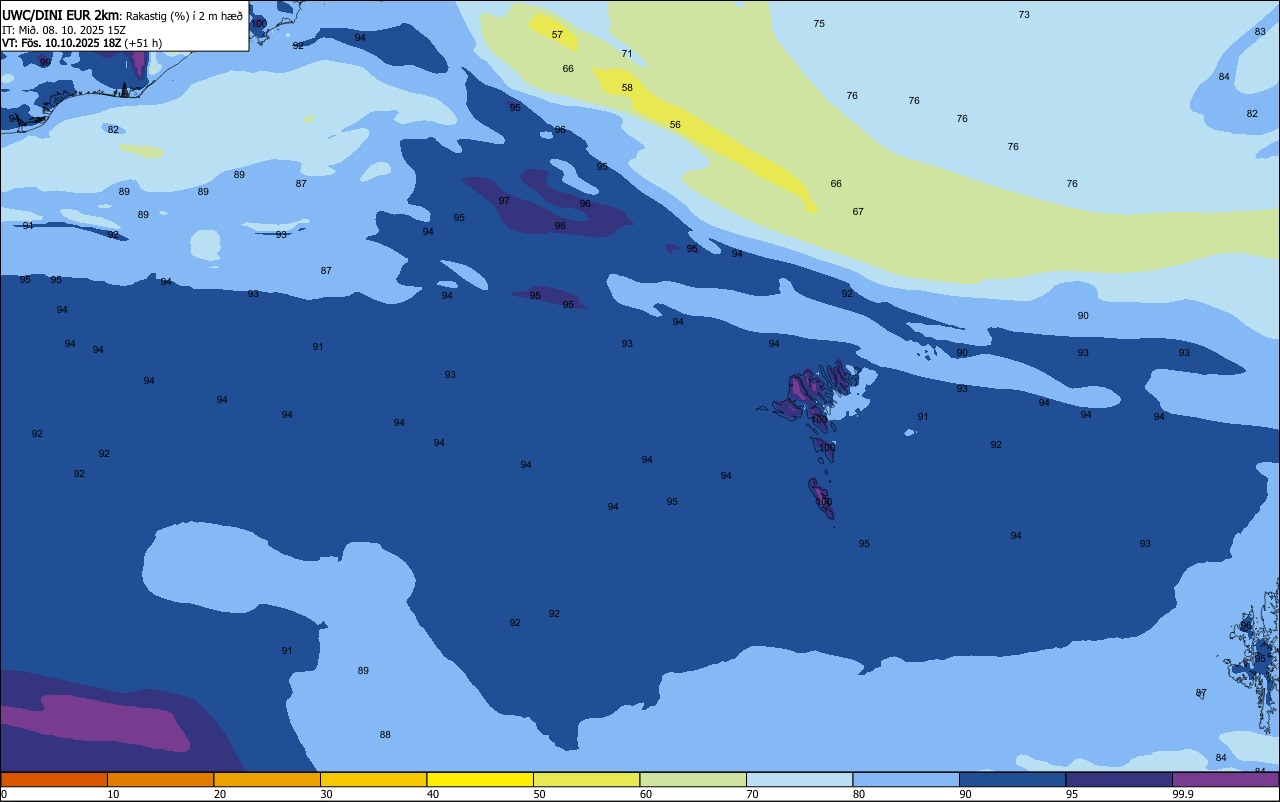Click the map value '88' near bottom
1280x802 pixels.
tap(385, 735)
